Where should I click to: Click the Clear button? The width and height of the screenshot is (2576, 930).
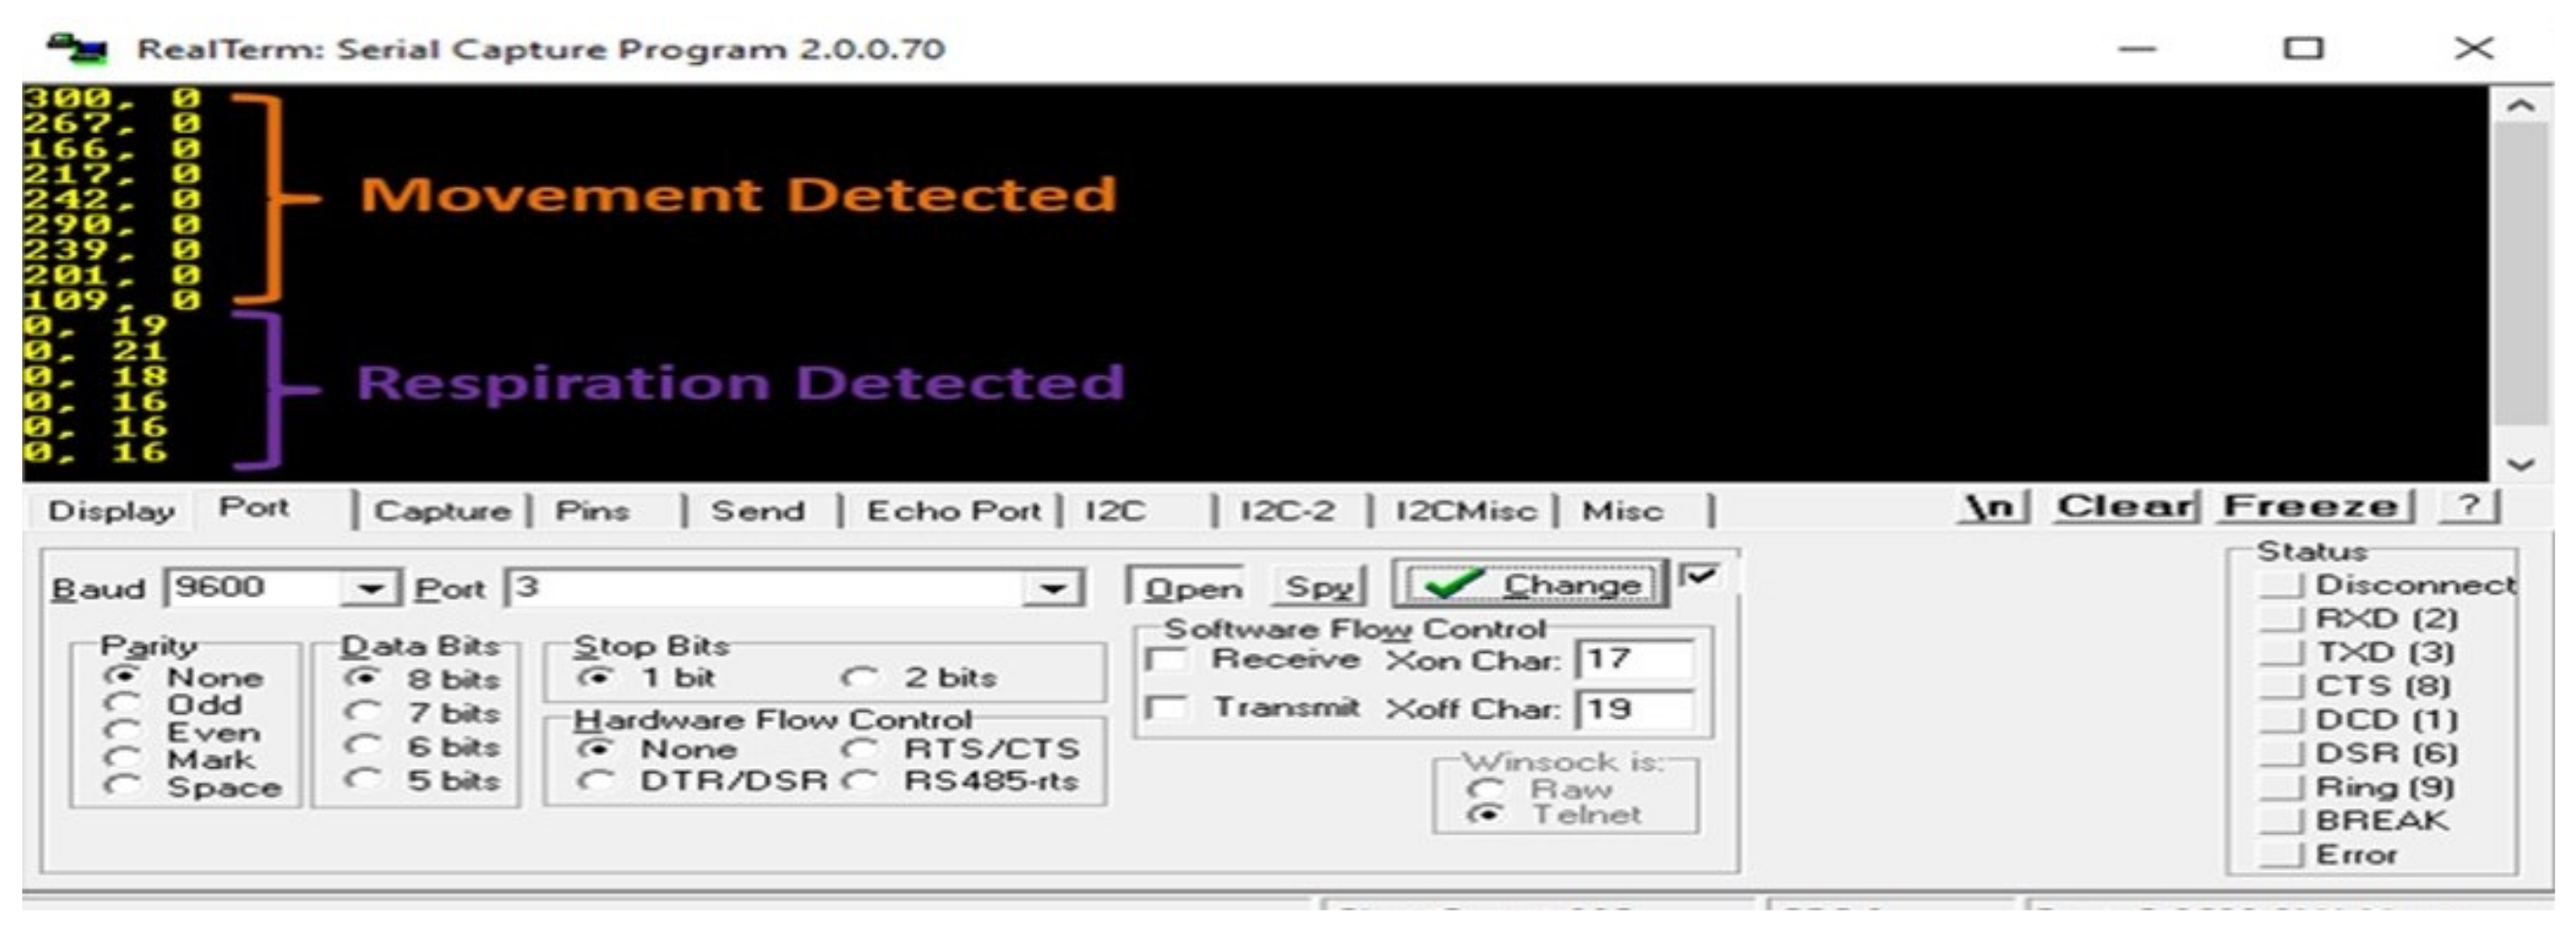pos(2125,506)
